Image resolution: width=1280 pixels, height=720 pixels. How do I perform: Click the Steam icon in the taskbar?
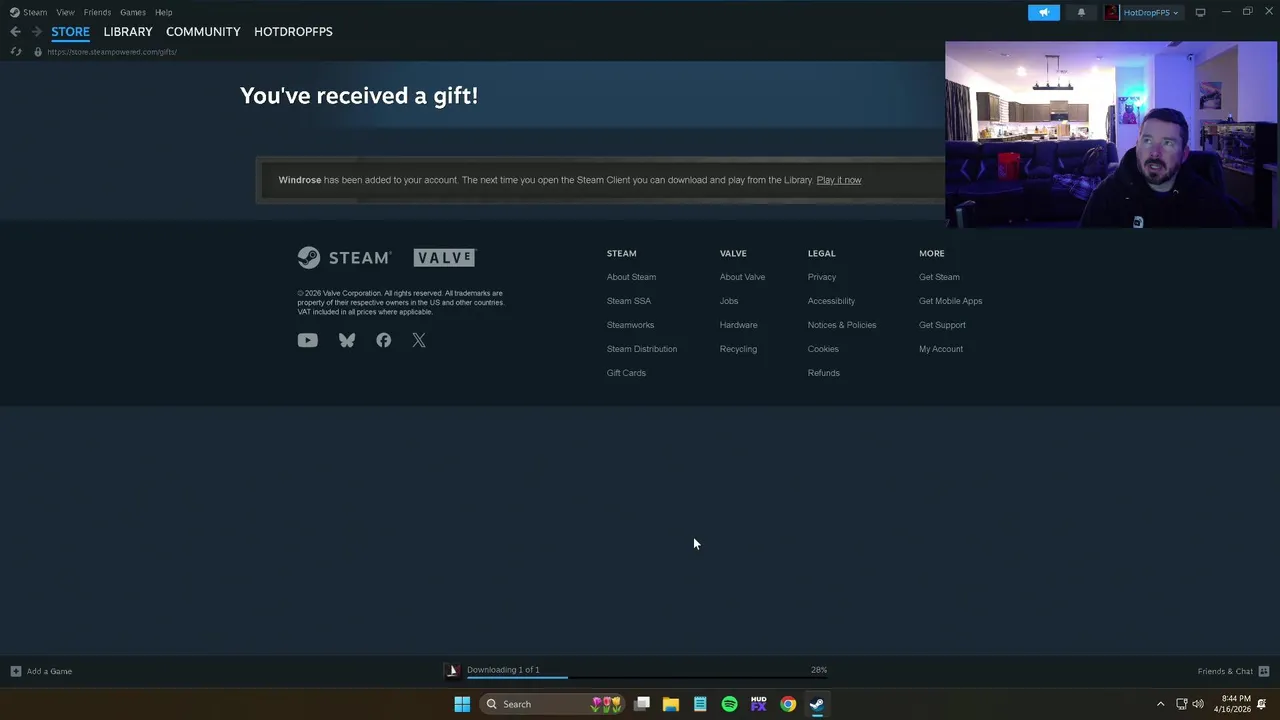817,704
